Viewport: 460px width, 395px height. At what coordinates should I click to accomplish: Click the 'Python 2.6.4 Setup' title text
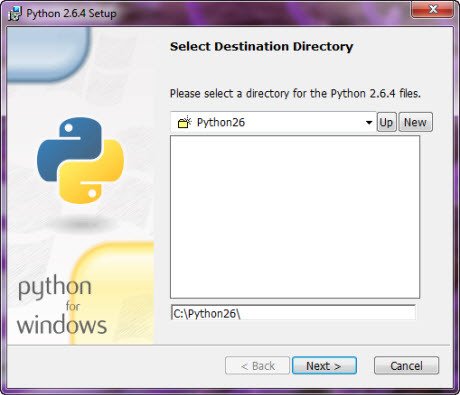pyautogui.click(x=72, y=13)
